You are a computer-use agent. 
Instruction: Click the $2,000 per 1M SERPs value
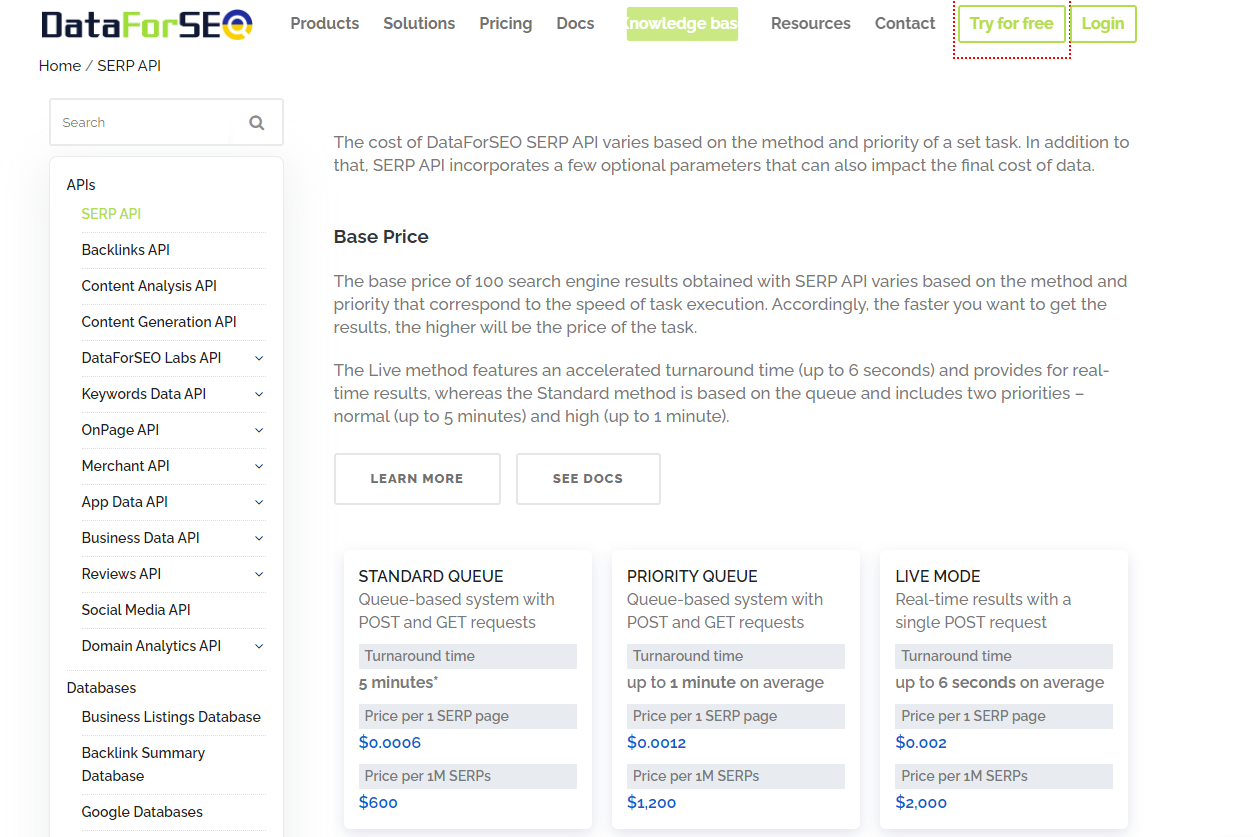pos(921,803)
